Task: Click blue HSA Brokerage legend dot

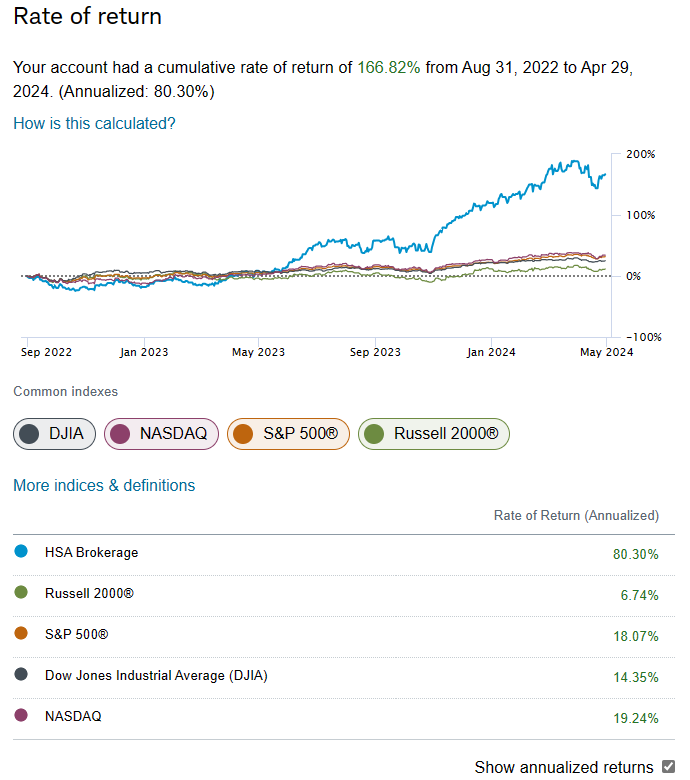Action: [x=21, y=552]
